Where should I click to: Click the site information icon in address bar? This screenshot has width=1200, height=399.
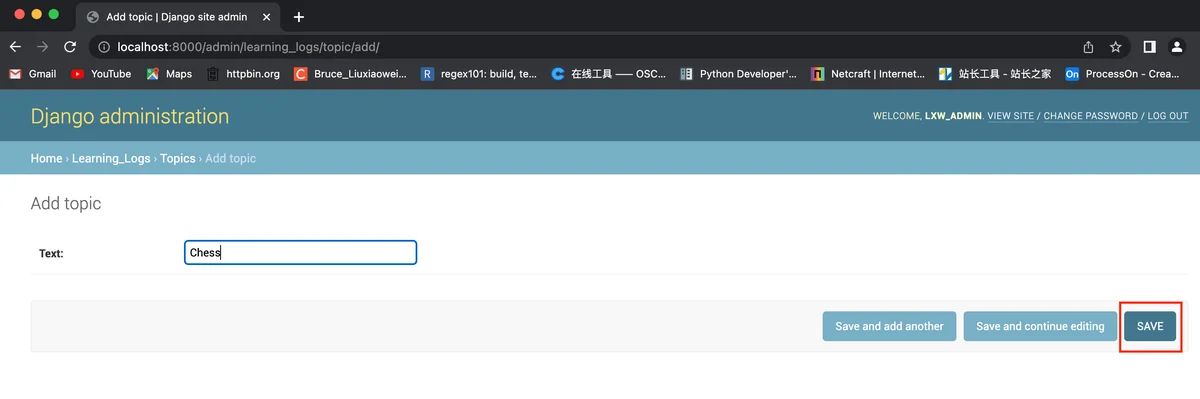pos(104,47)
